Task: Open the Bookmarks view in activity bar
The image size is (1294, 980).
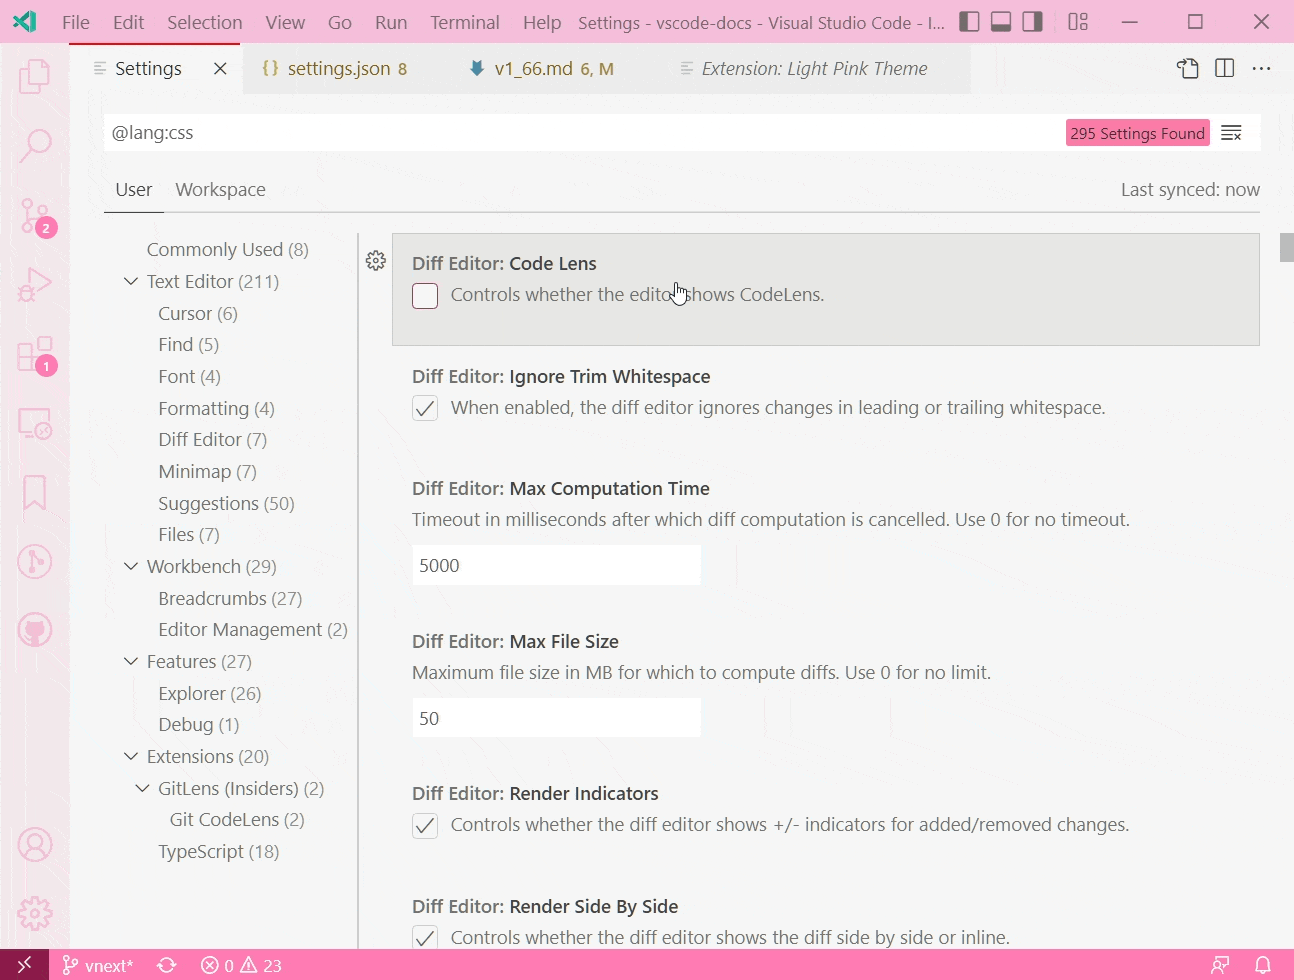Action: [35, 492]
